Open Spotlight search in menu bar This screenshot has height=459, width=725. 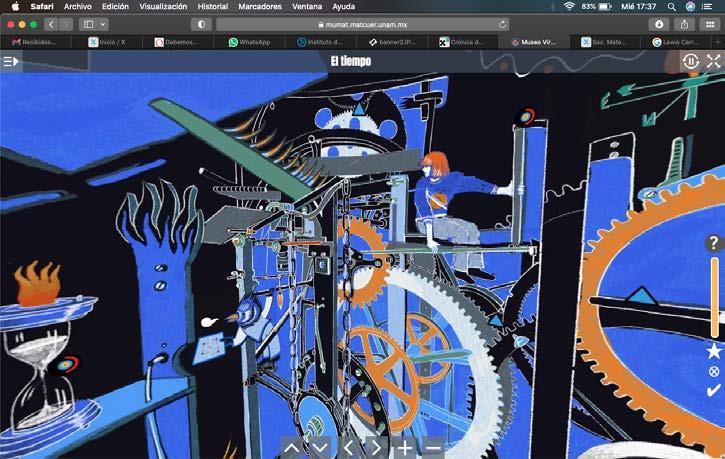[671, 6]
